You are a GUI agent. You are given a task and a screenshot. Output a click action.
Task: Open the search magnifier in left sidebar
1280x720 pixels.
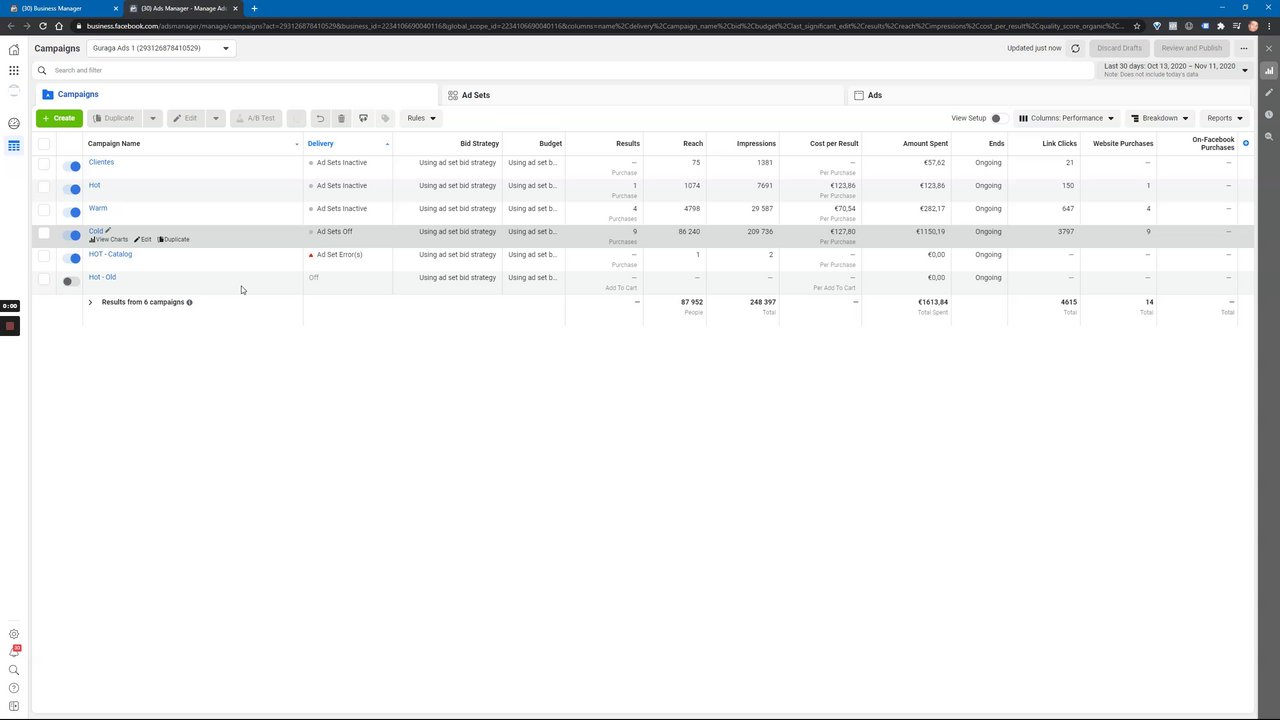[x=14, y=670]
